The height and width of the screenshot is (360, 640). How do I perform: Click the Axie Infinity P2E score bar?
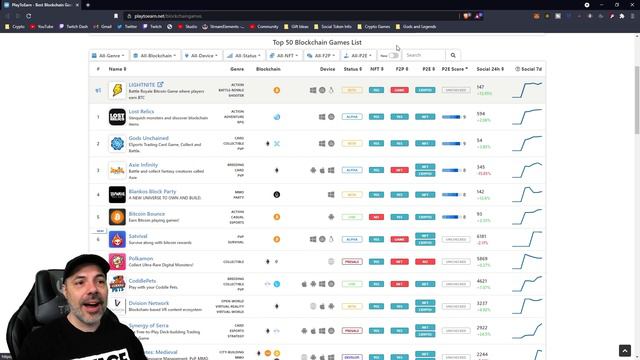pos(451,170)
